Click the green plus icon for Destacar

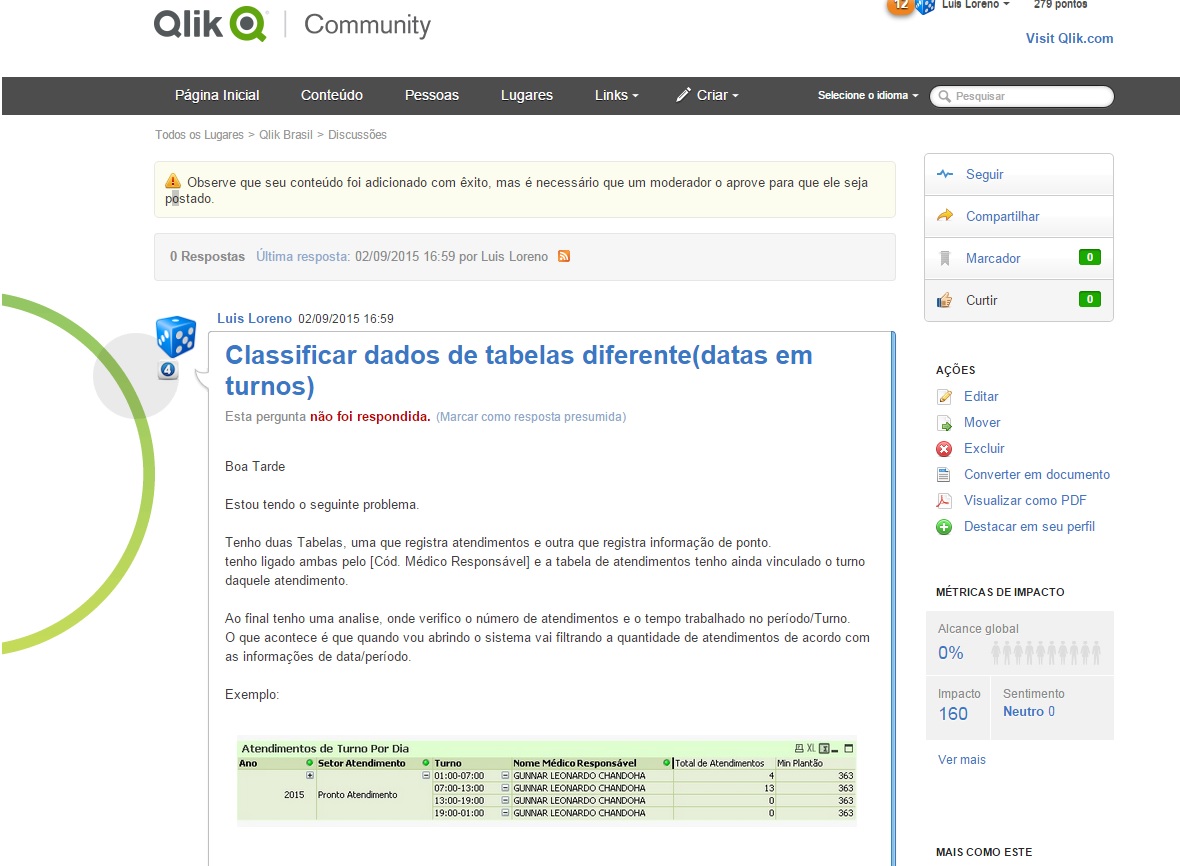tap(944, 527)
